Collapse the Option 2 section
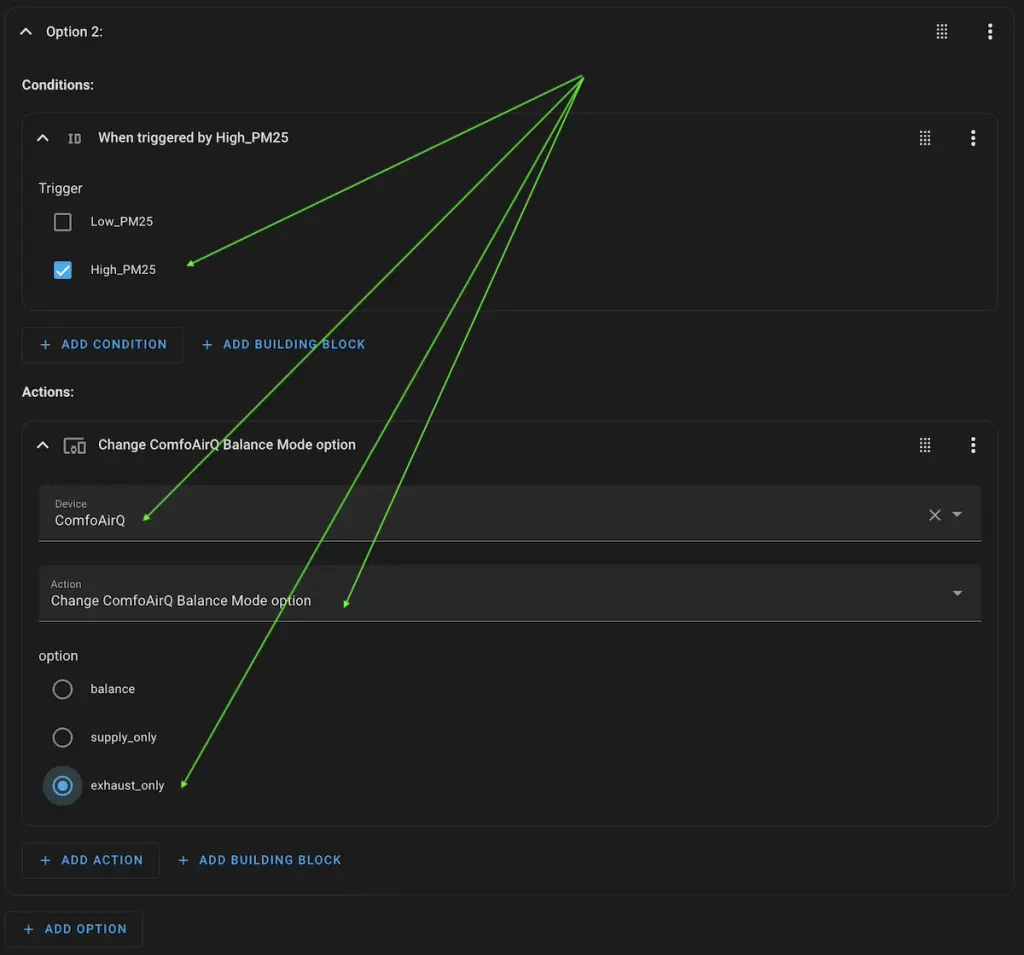The height and width of the screenshot is (955, 1024). click(x=26, y=32)
